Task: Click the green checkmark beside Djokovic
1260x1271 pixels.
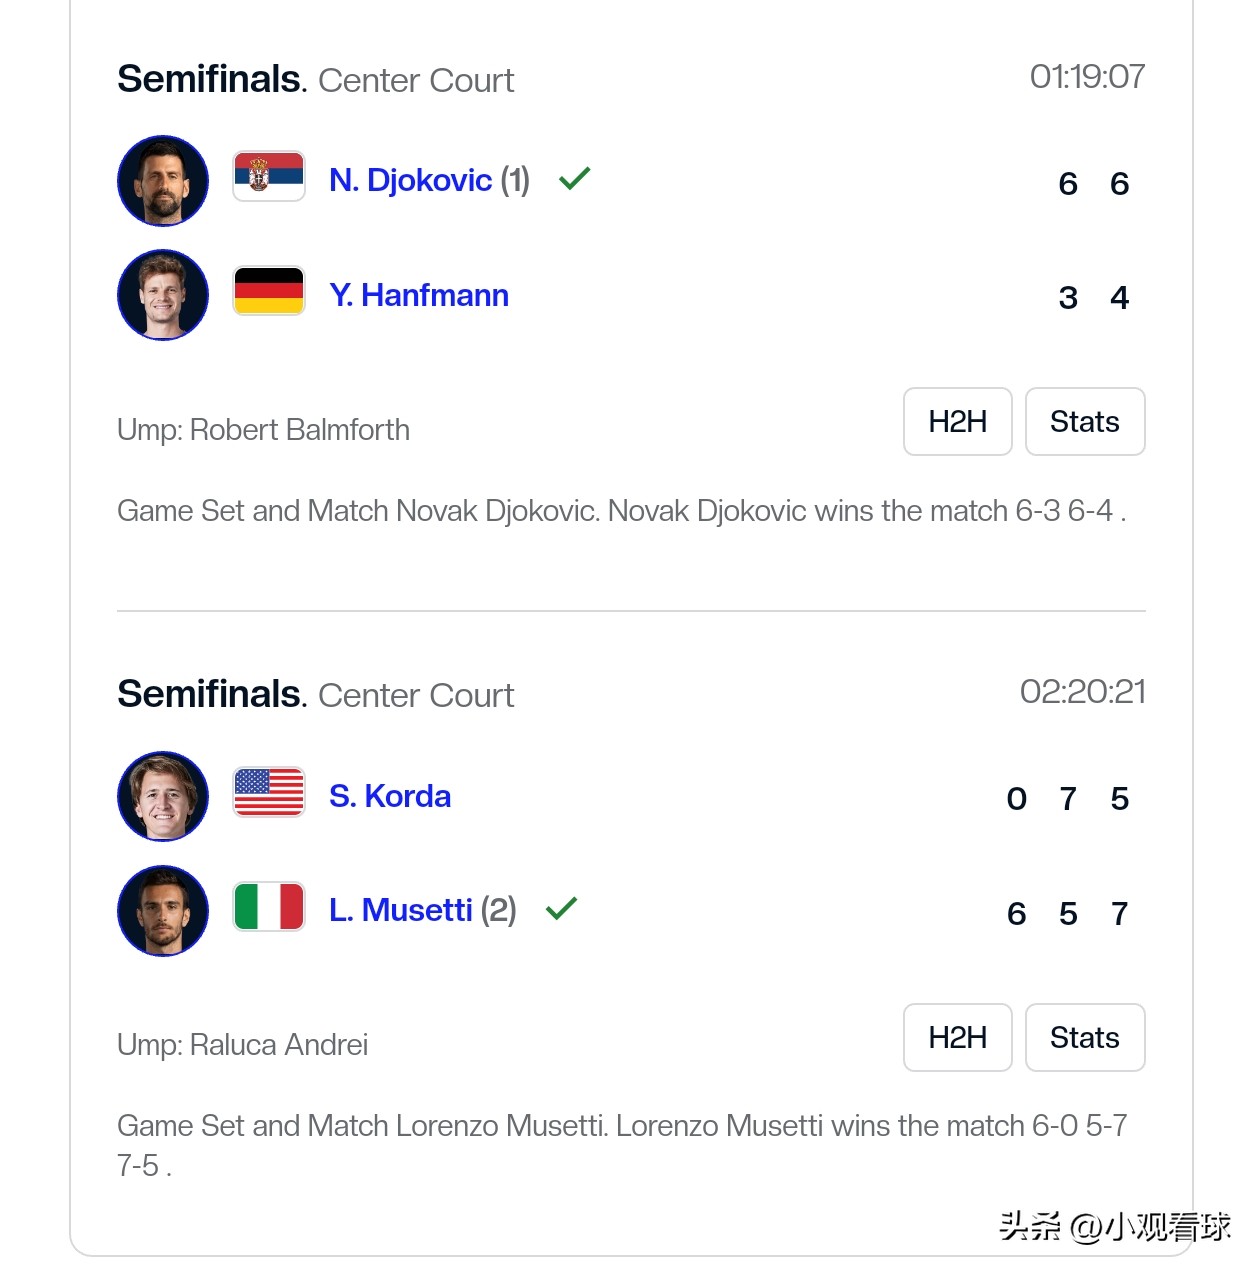Action: coord(575,179)
